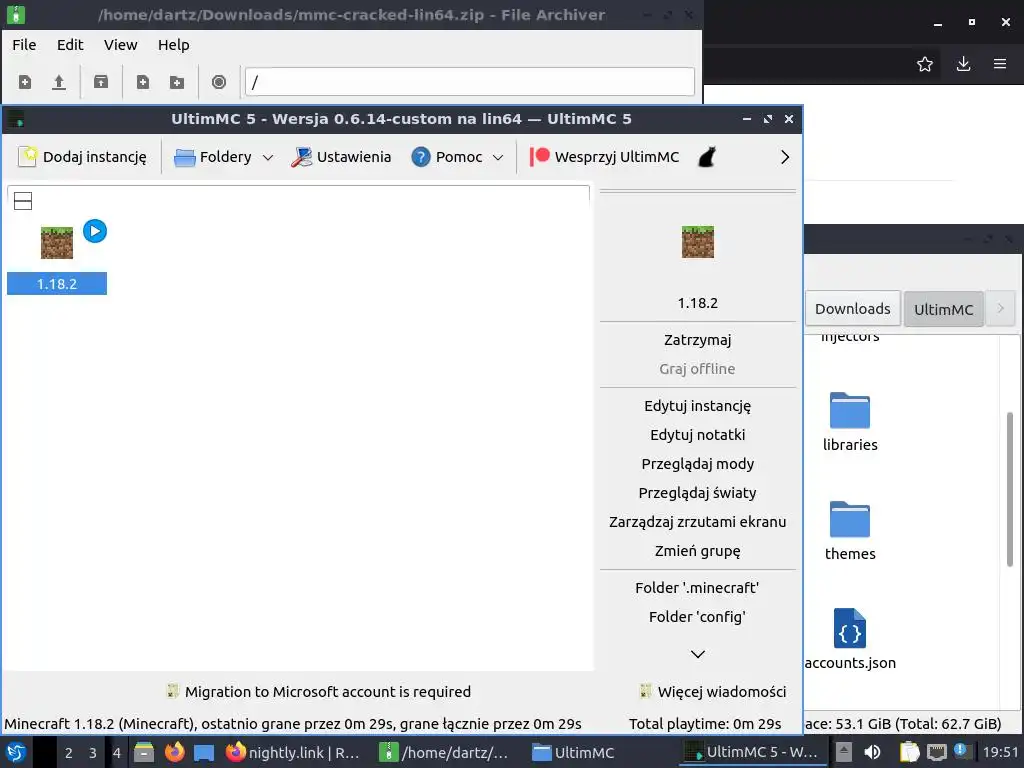Switch to workspace 2 in pager
This screenshot has height=768, width=1024.
pos(69,753)
